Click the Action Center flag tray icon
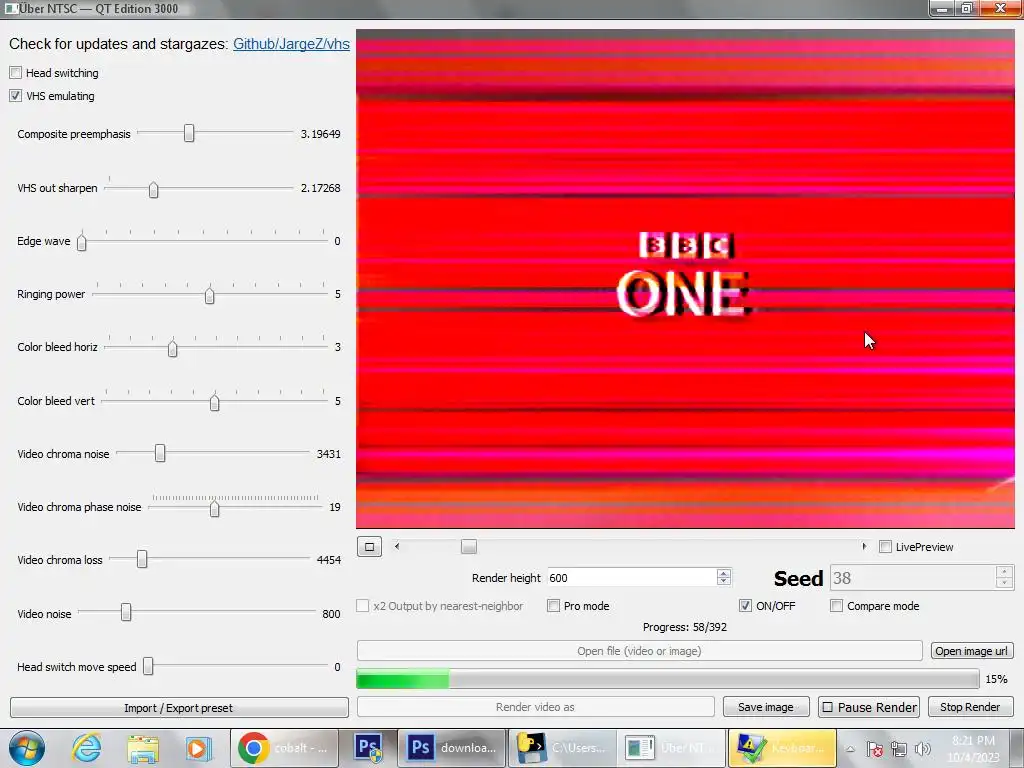This screenshot has height=768, width=1024. (x=874, y=749)
